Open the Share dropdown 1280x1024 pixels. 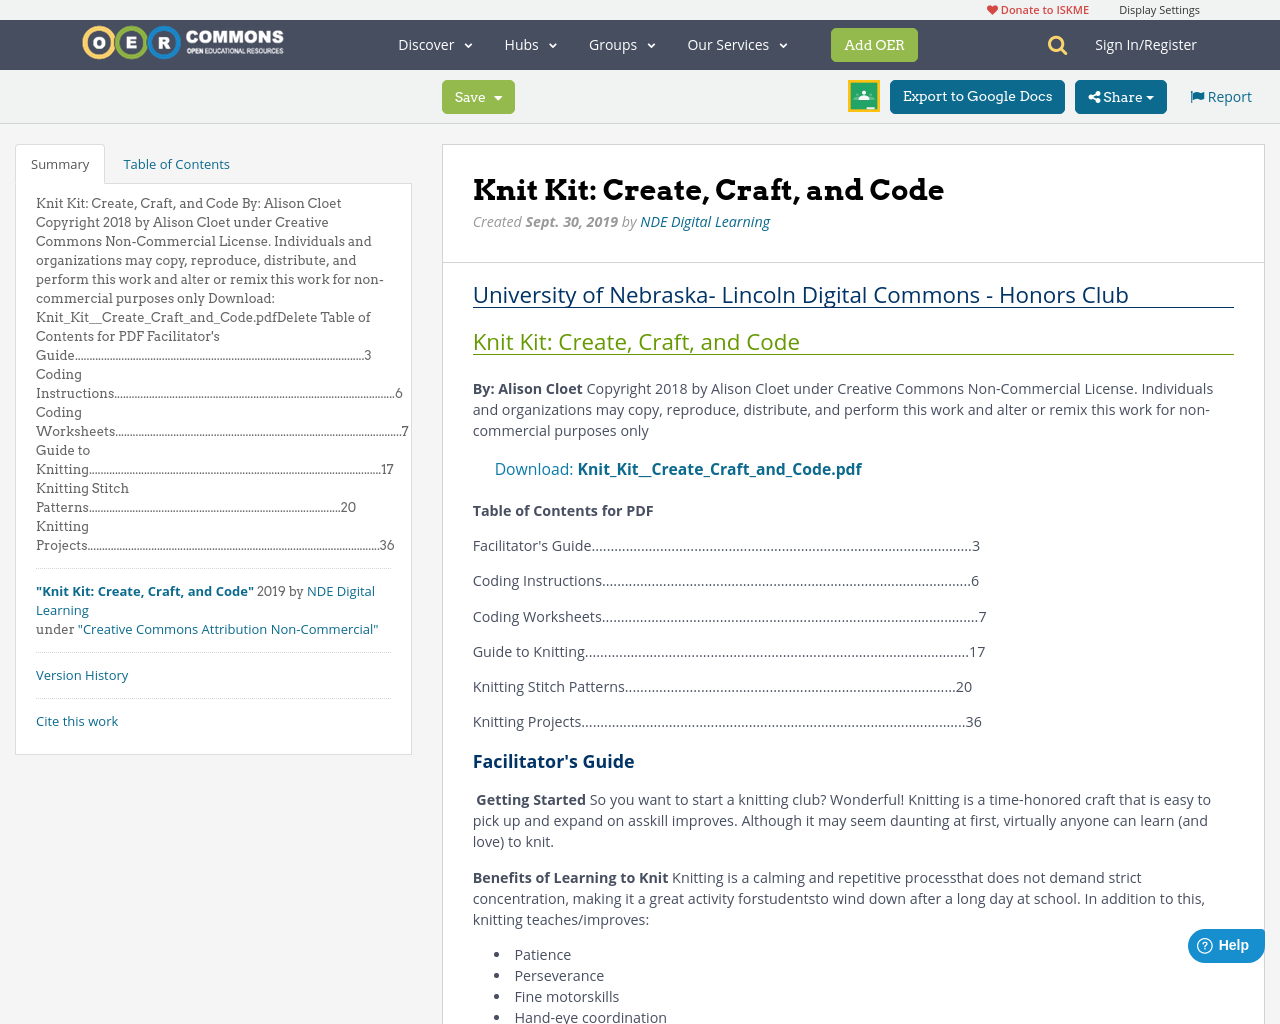click(1119, 96)
